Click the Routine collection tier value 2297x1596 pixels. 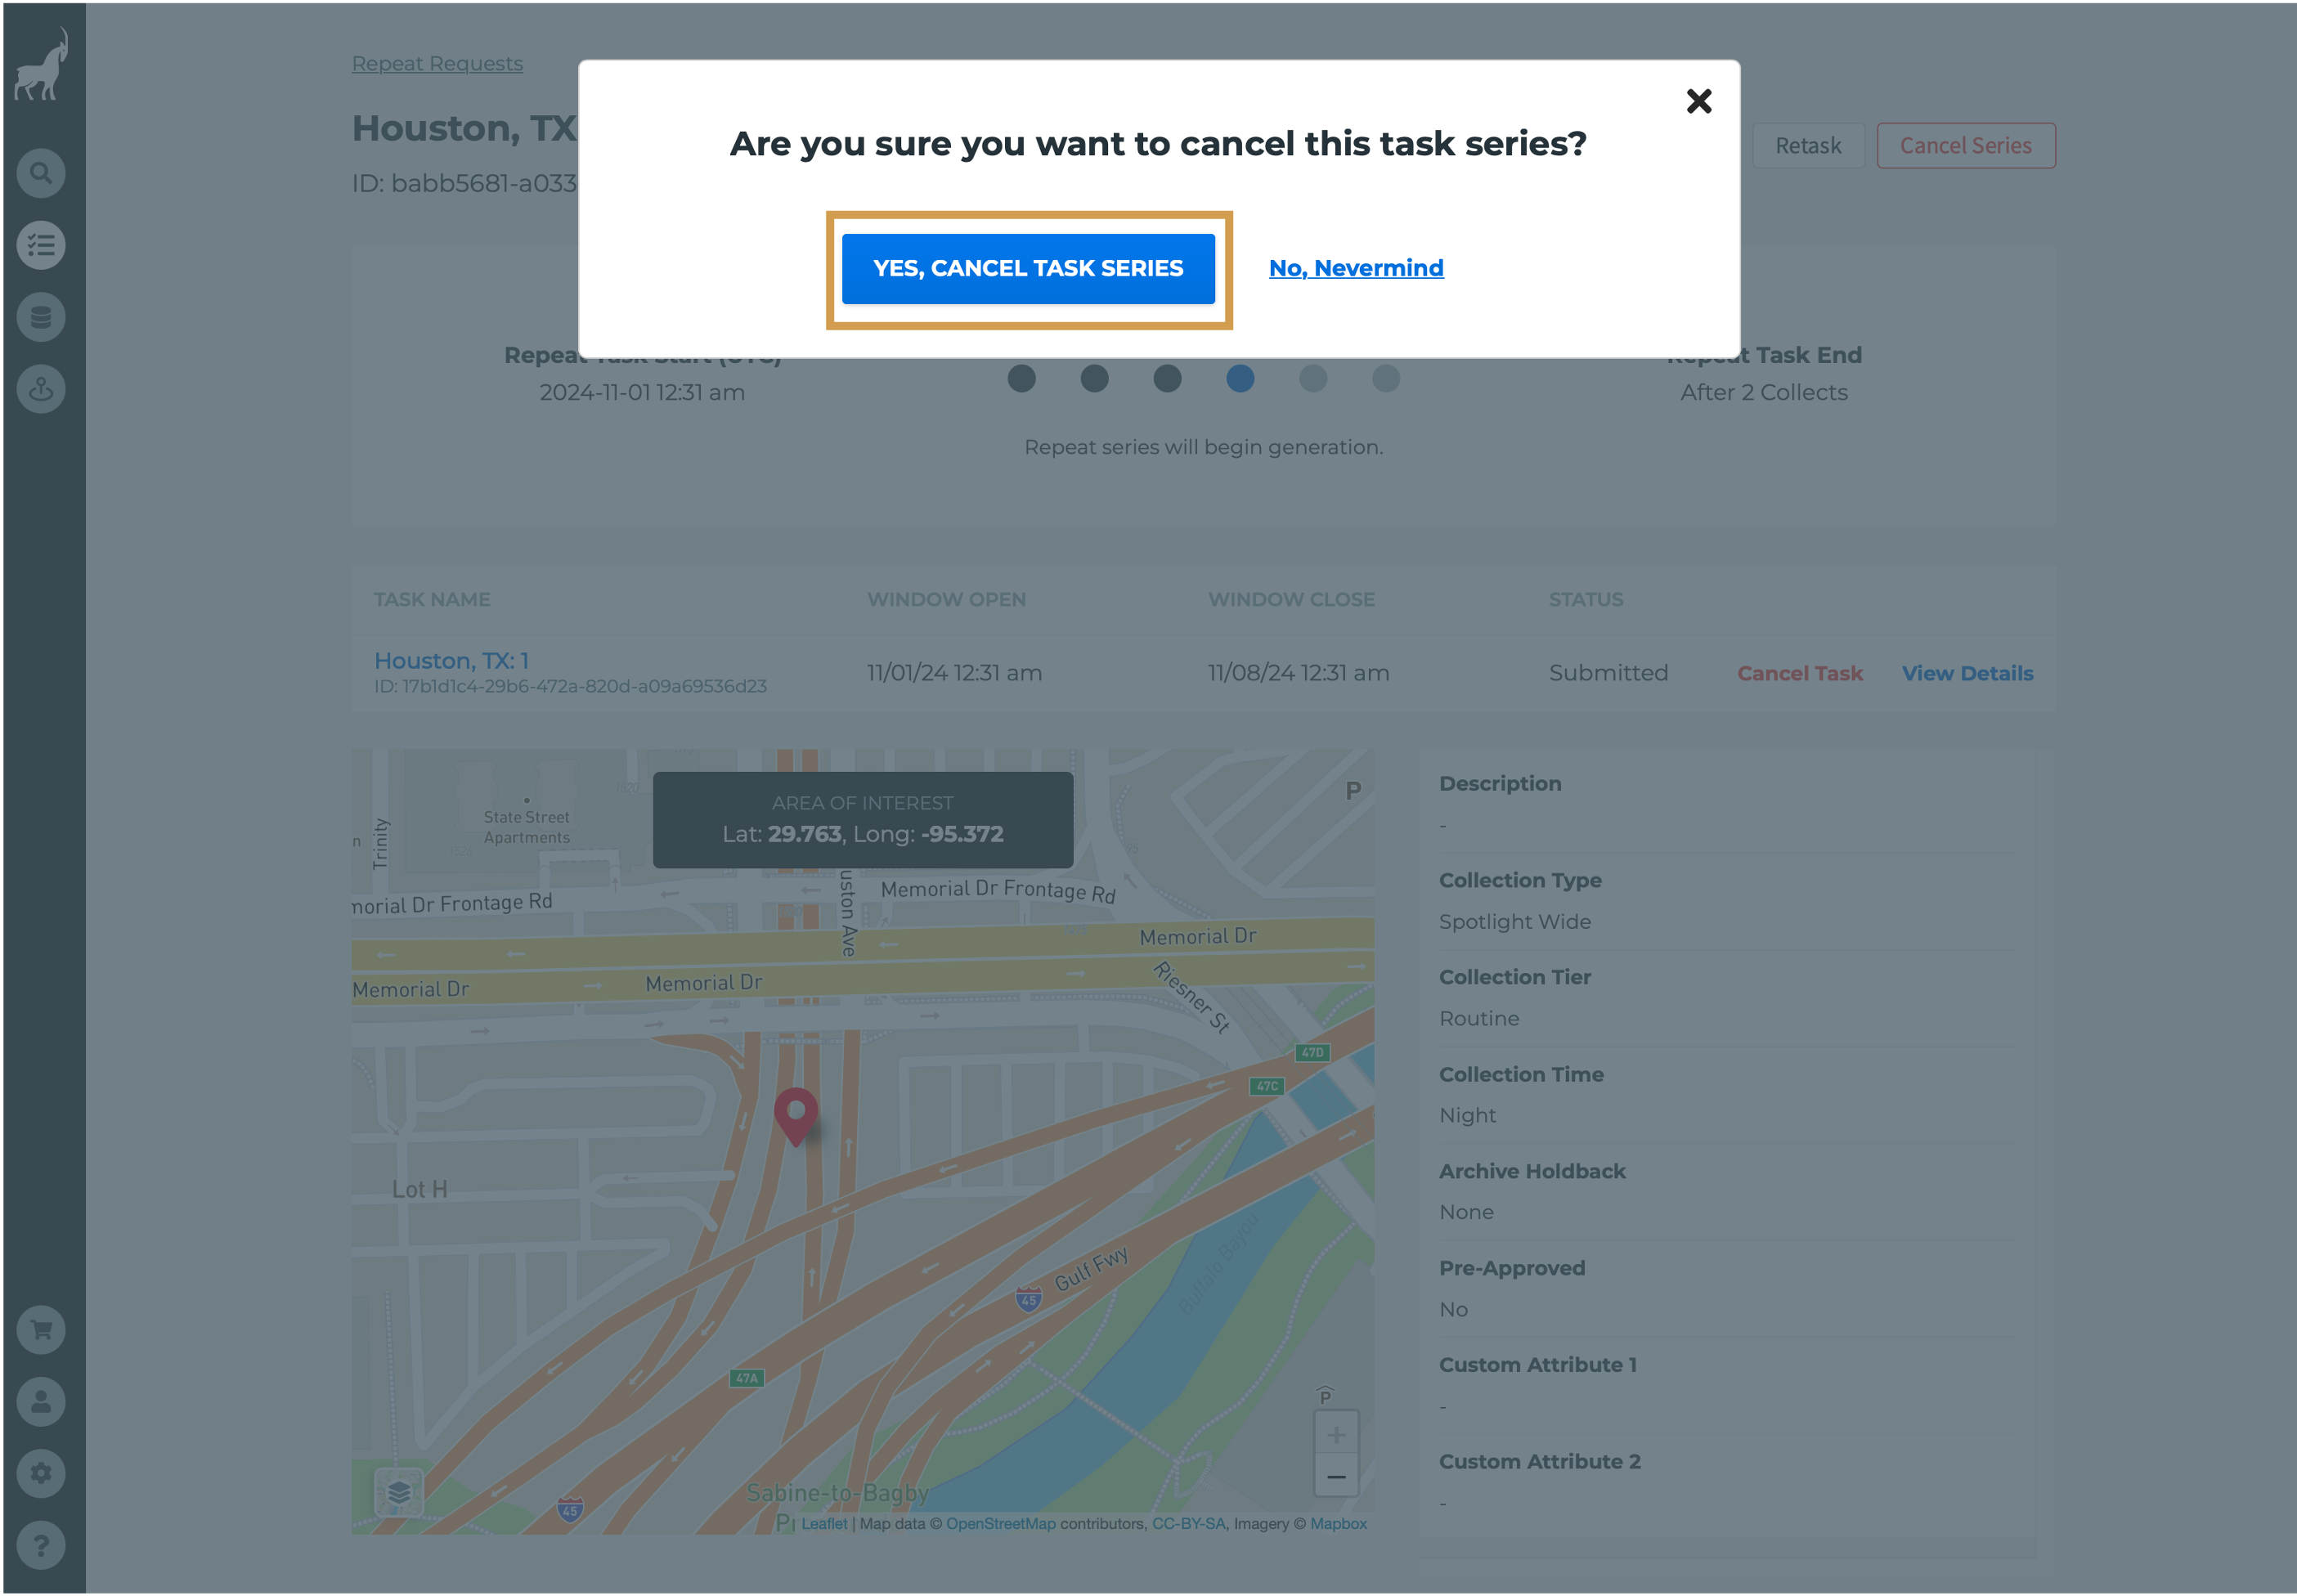1478,1018
